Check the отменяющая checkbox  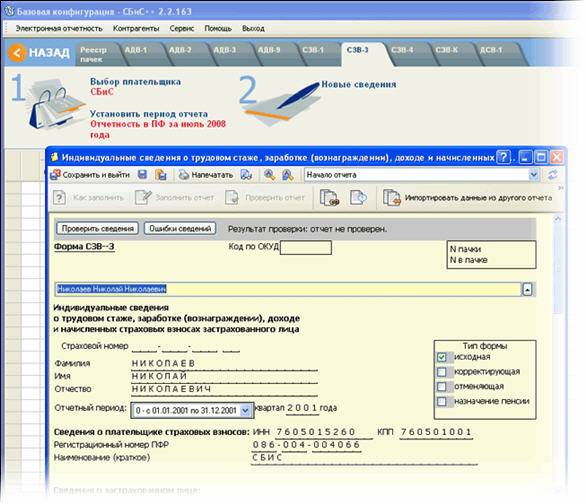(x=441, y=386)
